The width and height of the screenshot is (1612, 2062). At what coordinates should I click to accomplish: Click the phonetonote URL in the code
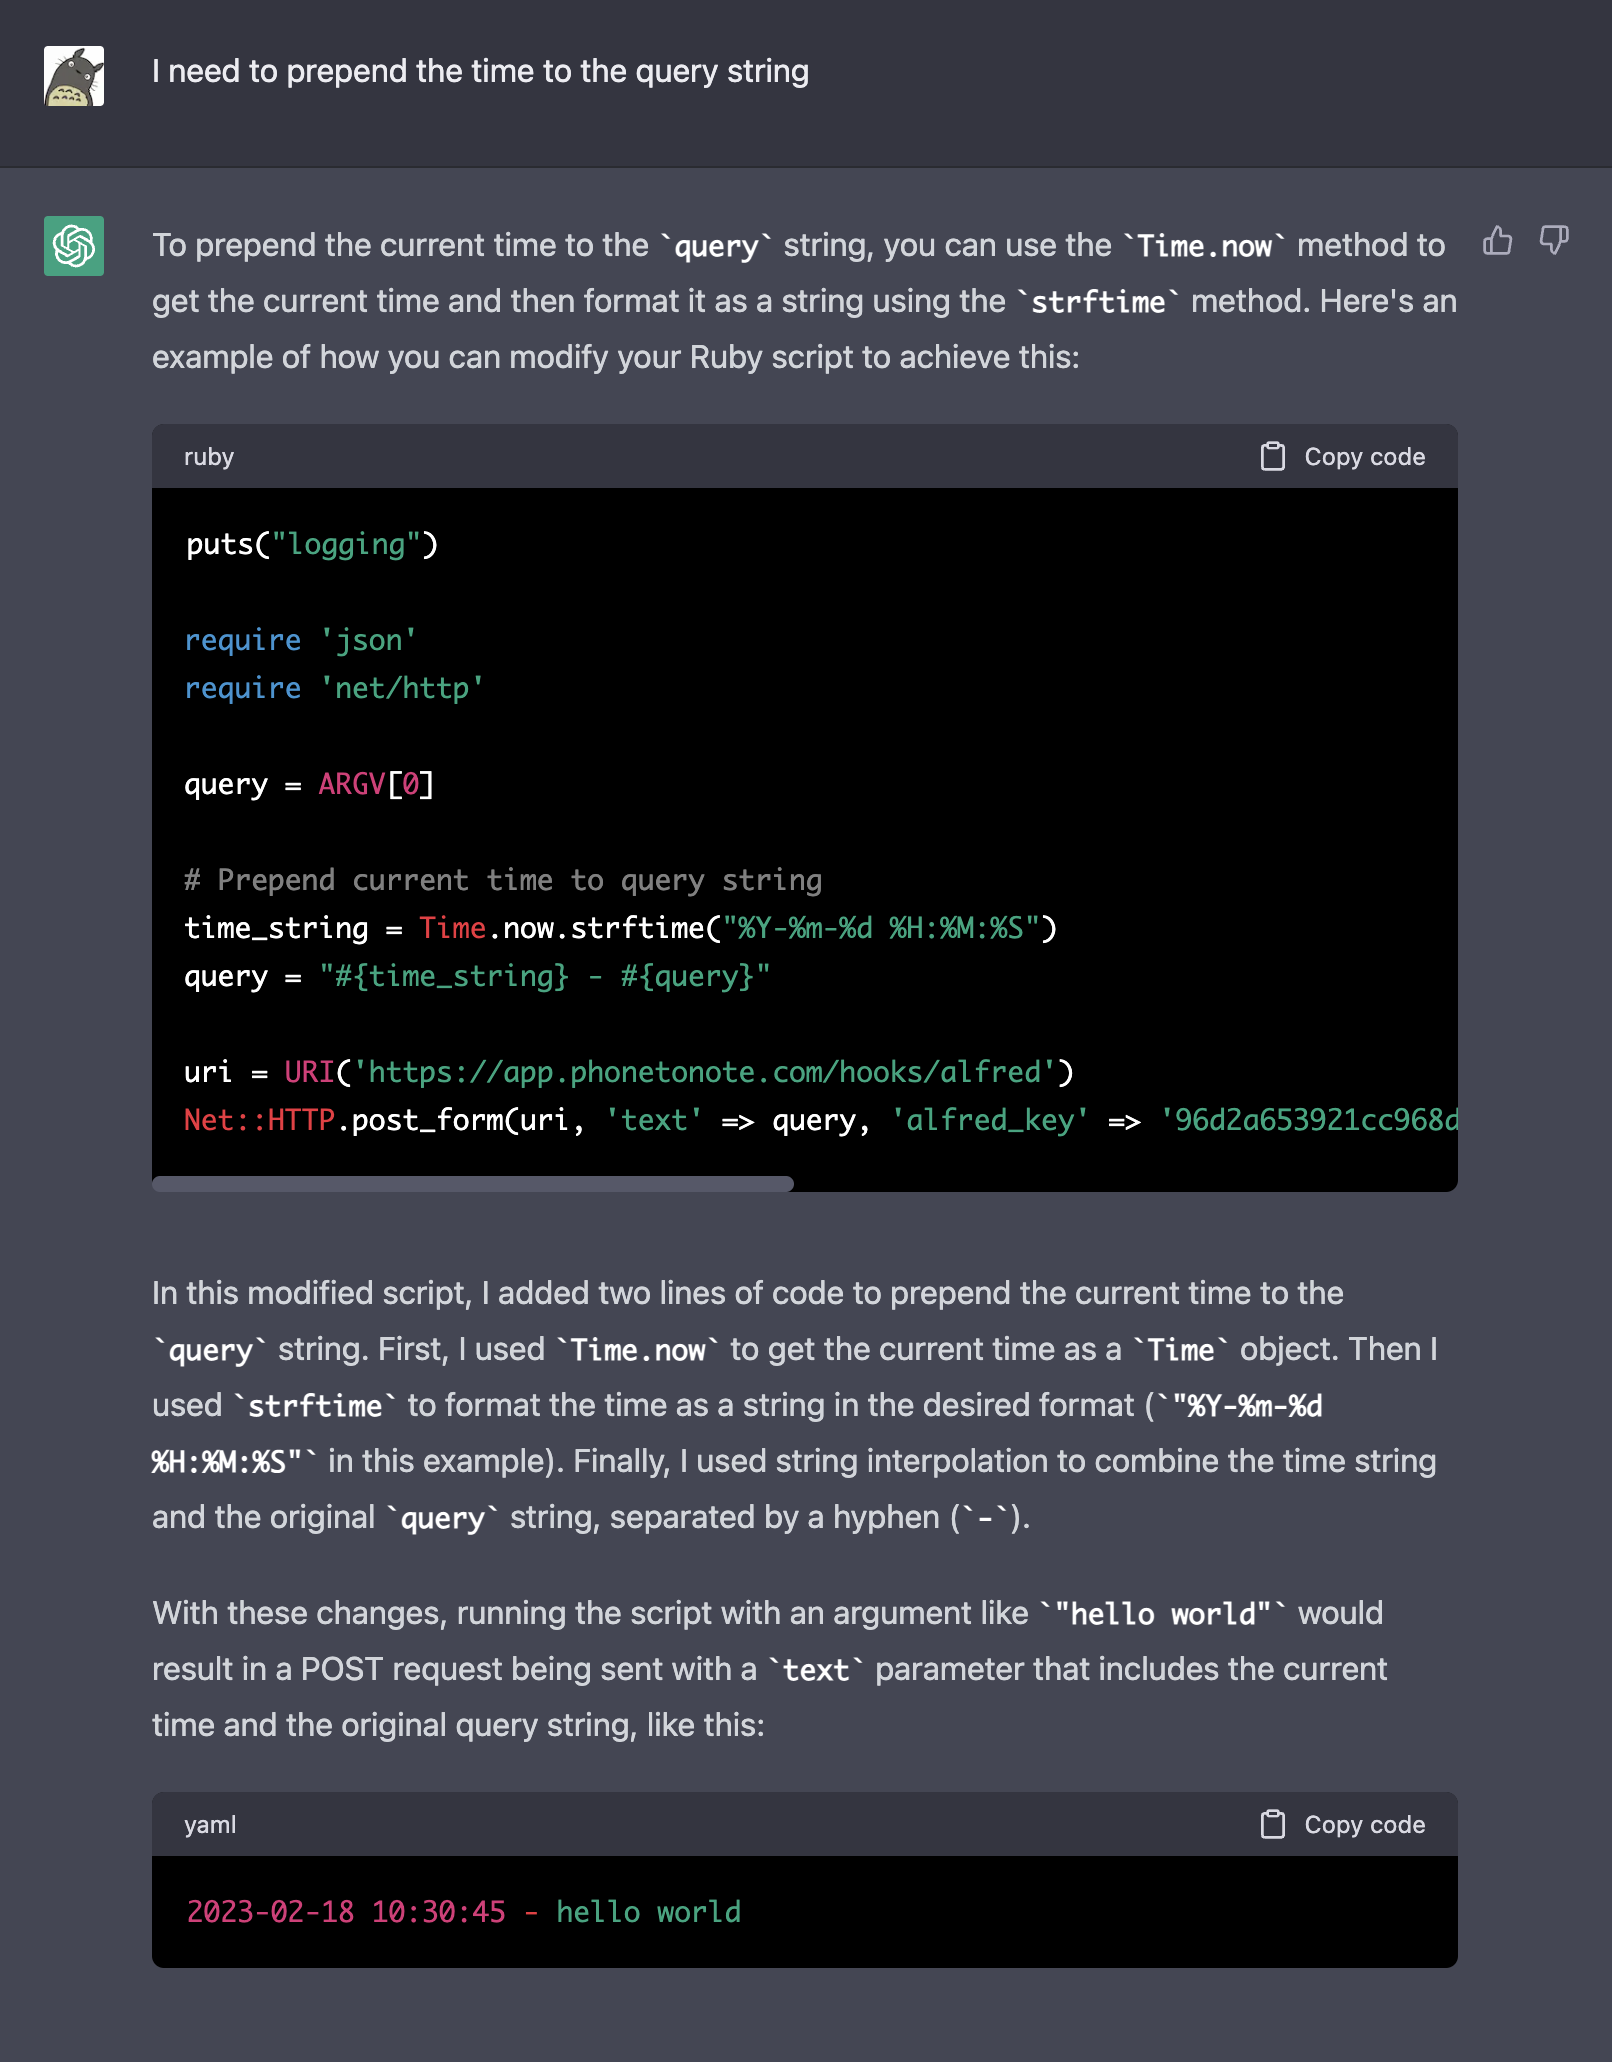click(x=705, y=1072)
